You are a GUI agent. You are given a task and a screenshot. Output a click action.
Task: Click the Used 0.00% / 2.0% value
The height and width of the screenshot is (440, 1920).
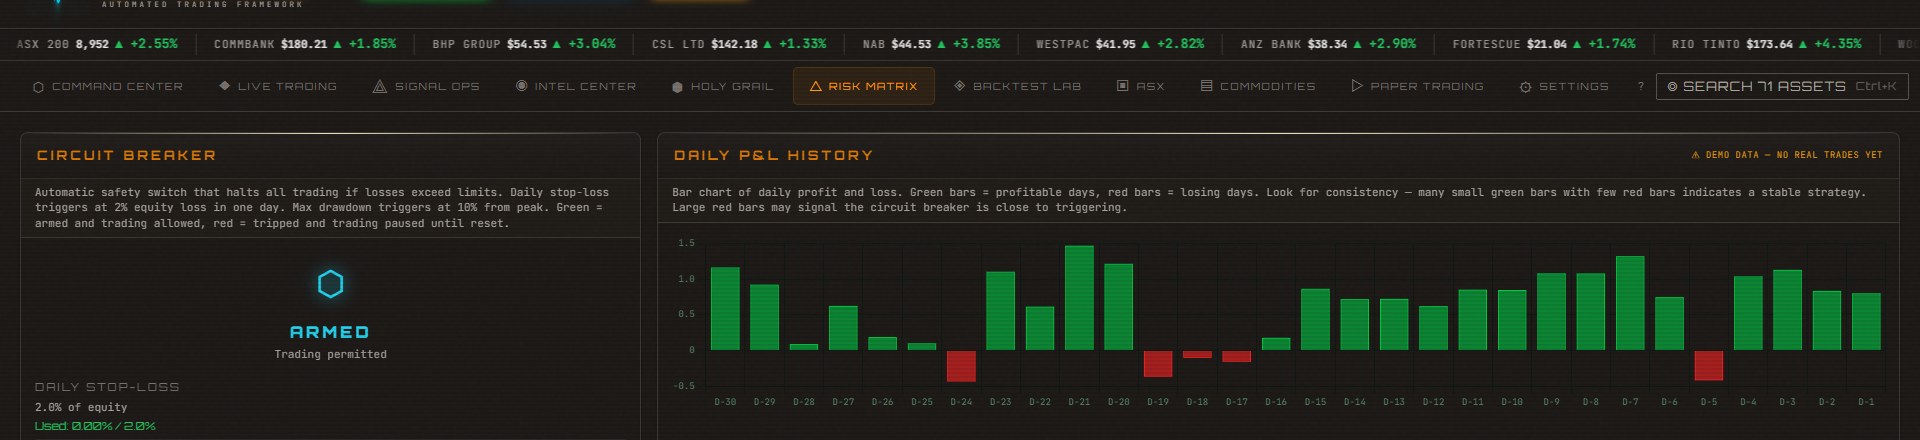pos(95,426)
